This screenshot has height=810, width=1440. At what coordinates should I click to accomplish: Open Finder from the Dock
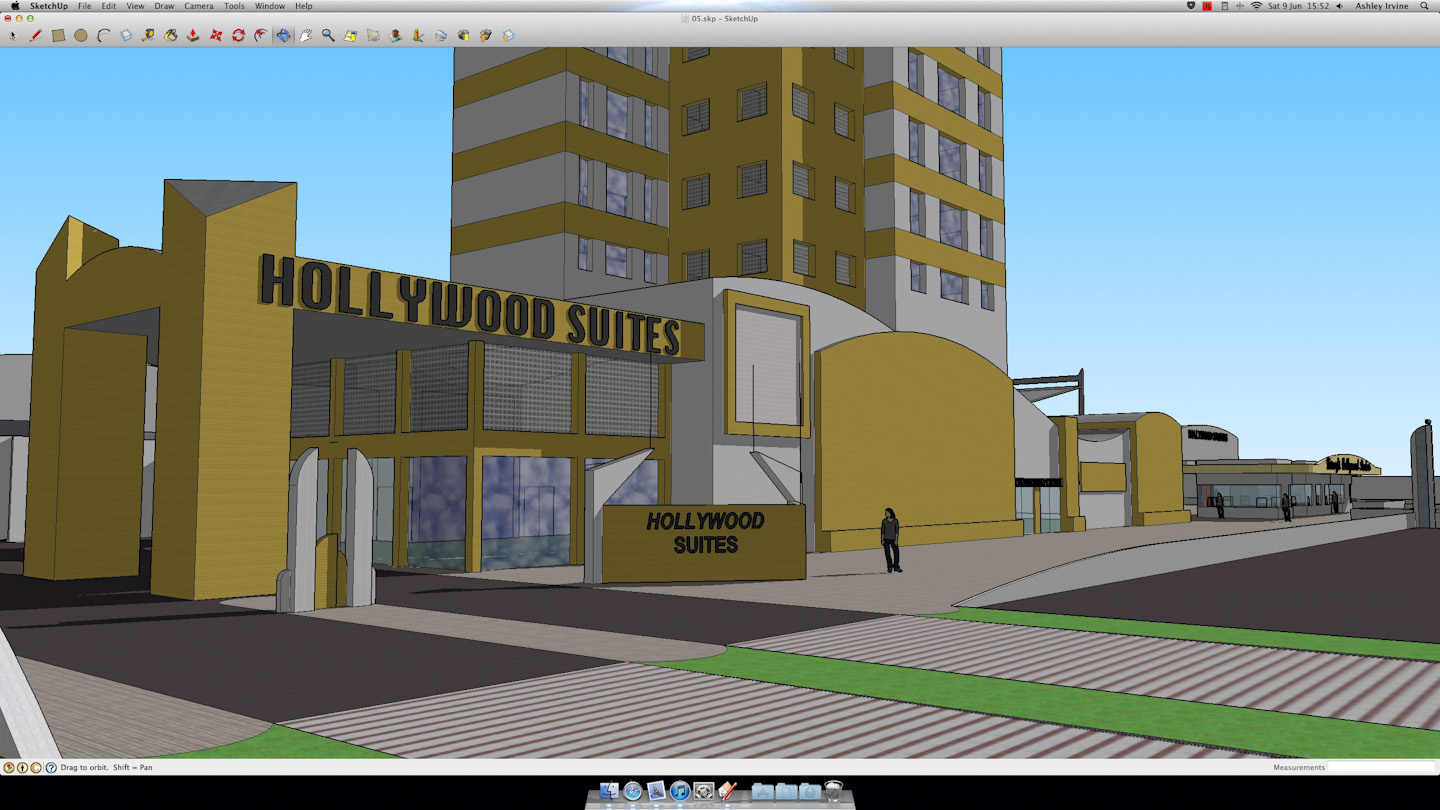(609, 791)
